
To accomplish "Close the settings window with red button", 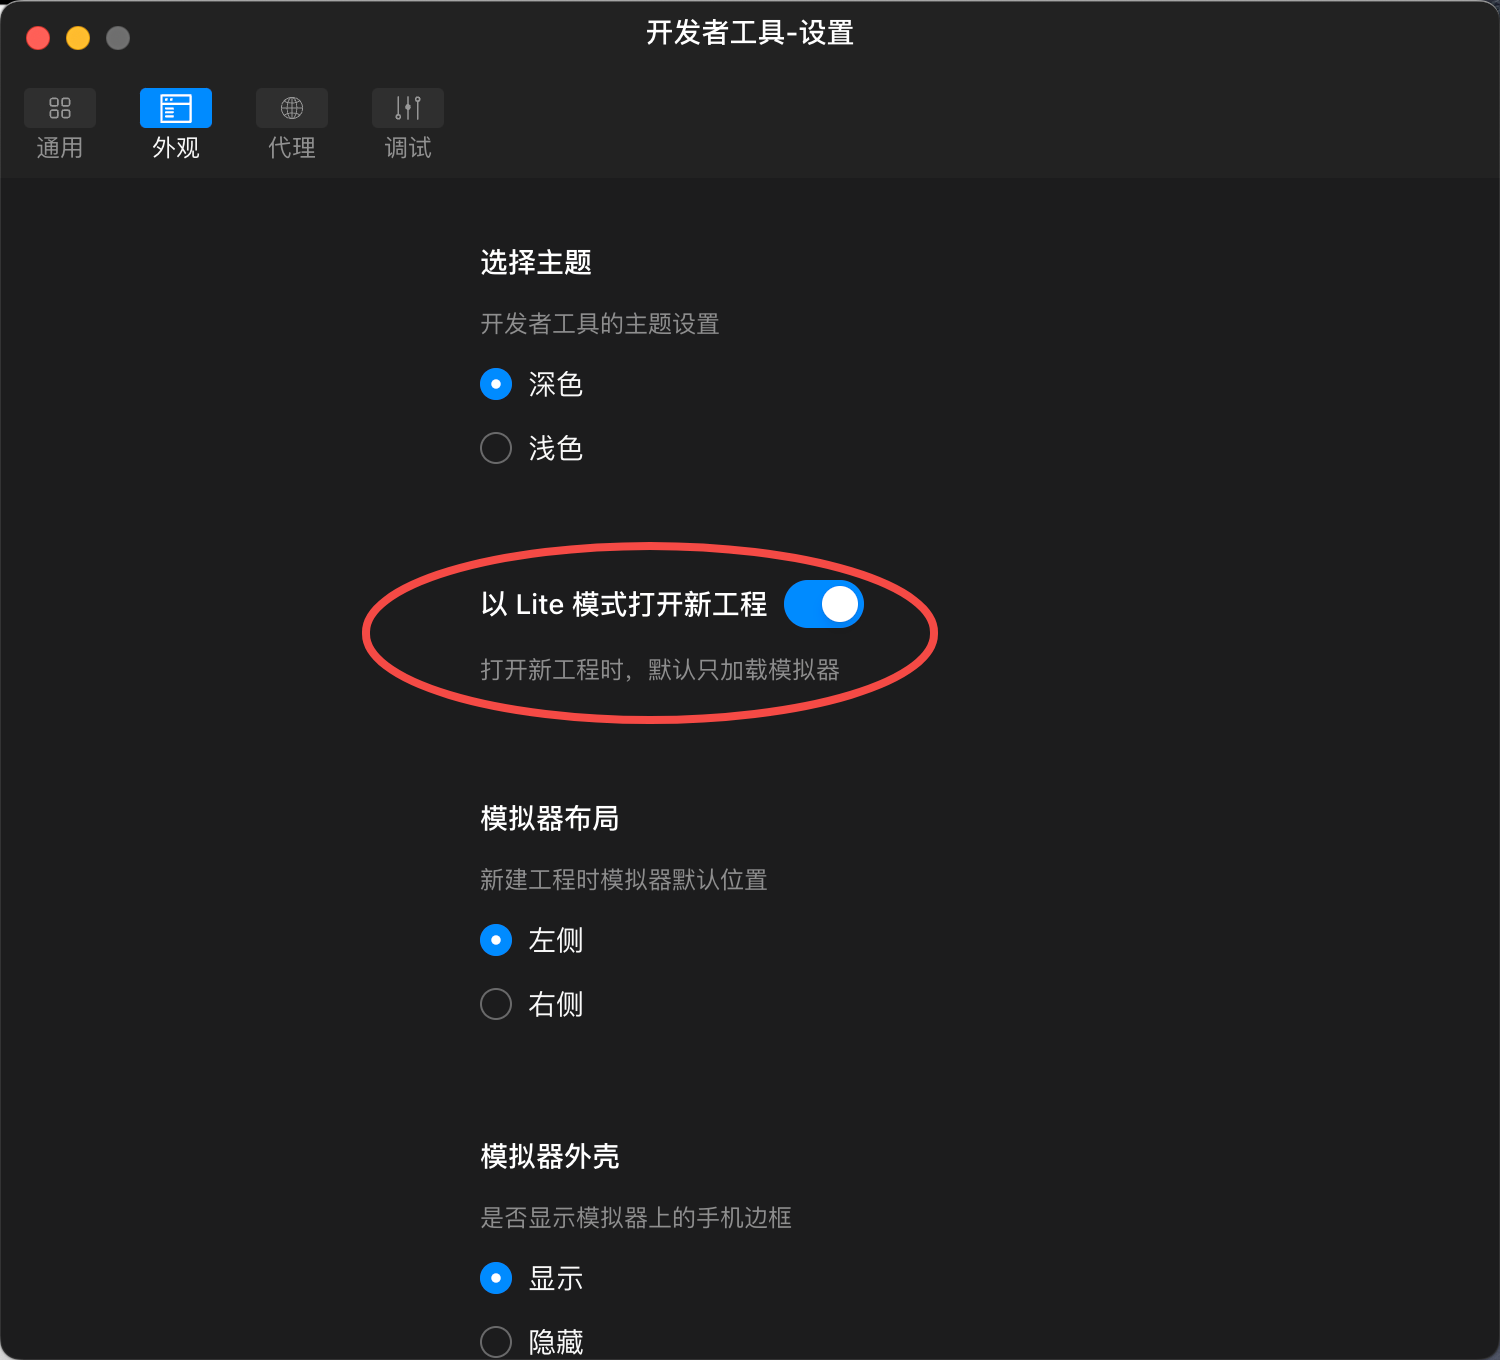I will click(38, 38).
